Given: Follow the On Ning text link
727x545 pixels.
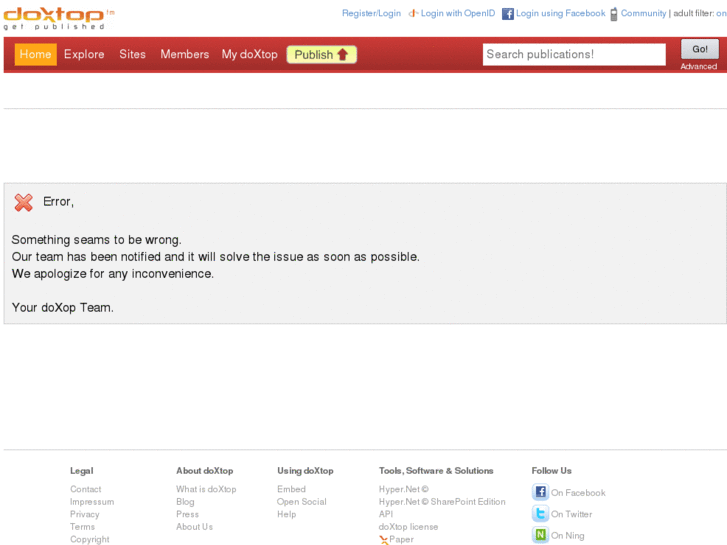Looking at the screenshot, I should click(x=568, y=535).
